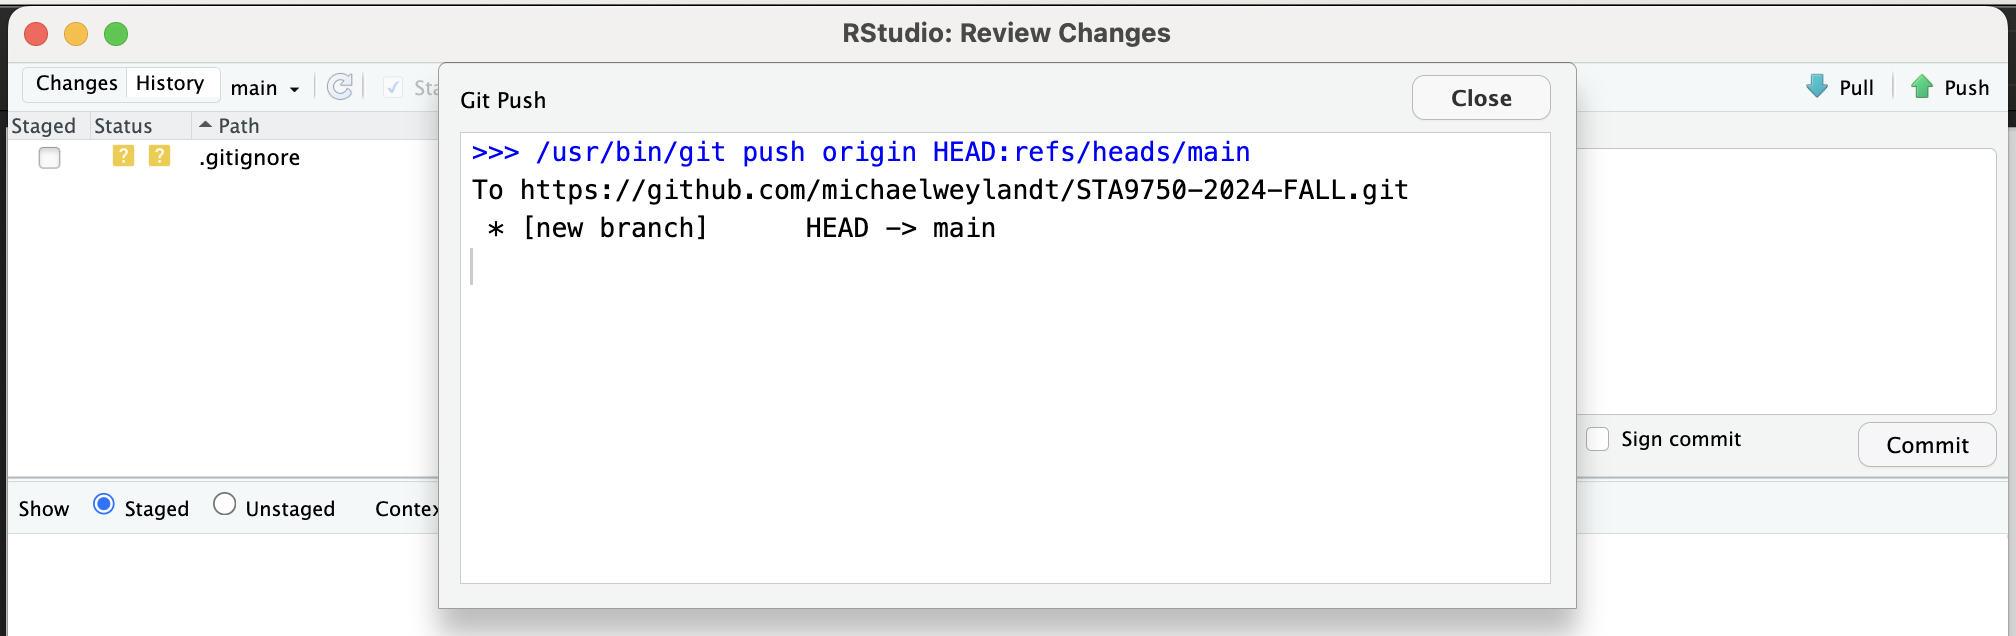Select the Unstaged radio button

(225, 505)
